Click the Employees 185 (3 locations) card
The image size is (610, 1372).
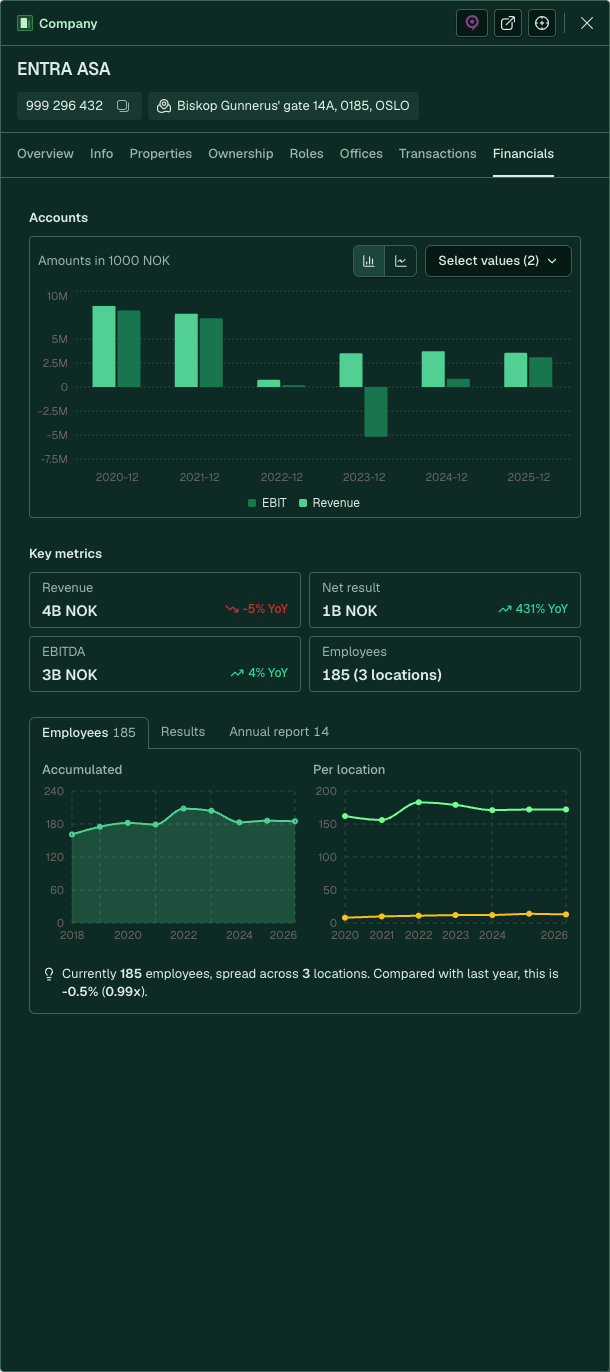445,664
